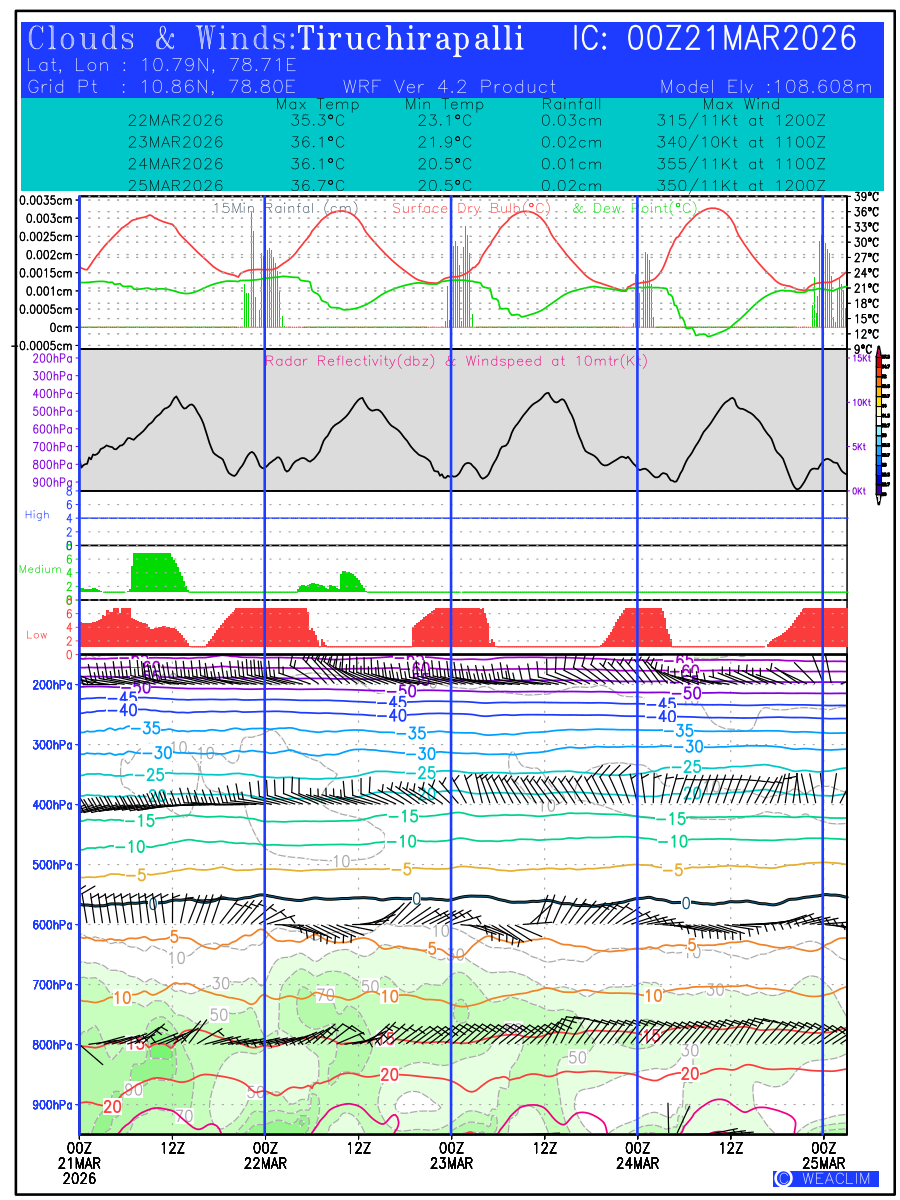The width and height of the screenshot is (900, 1200).
Task: Click the 00Z 21MAR 2026 start label
Action: tap(79, 1162)
